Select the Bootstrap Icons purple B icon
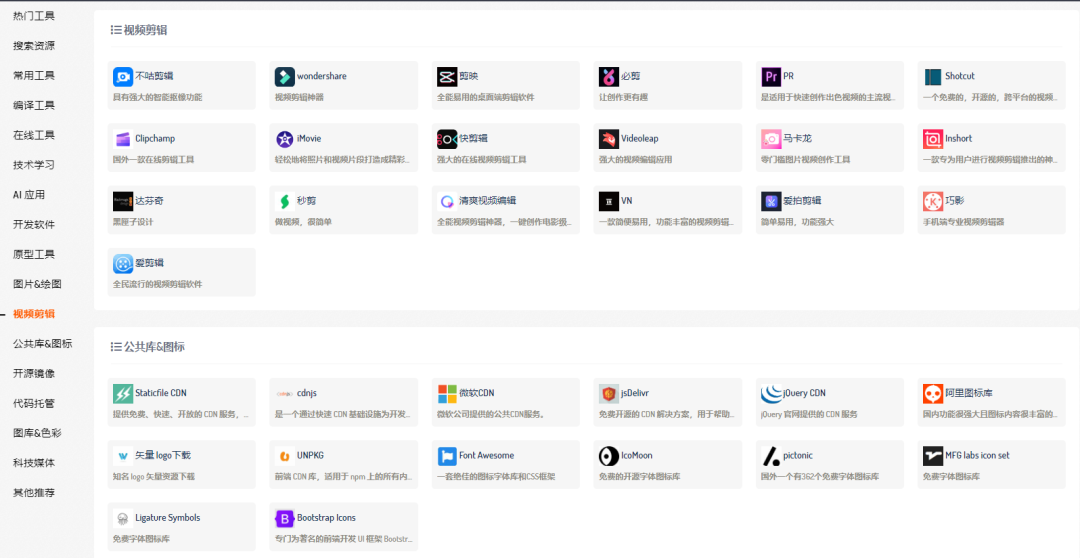Image resolution: width=1080 pixels, height=558 pixels. 285,518
